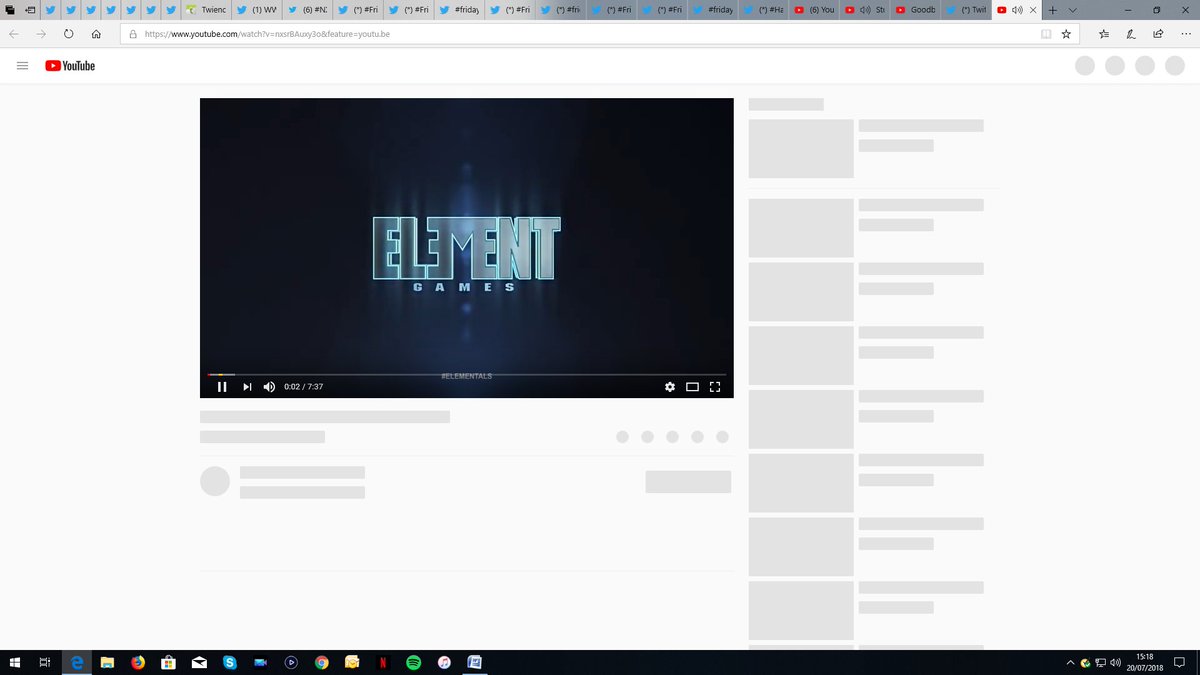Pause the video playback
Screen dimensions: 1200x675
point(222,387)
